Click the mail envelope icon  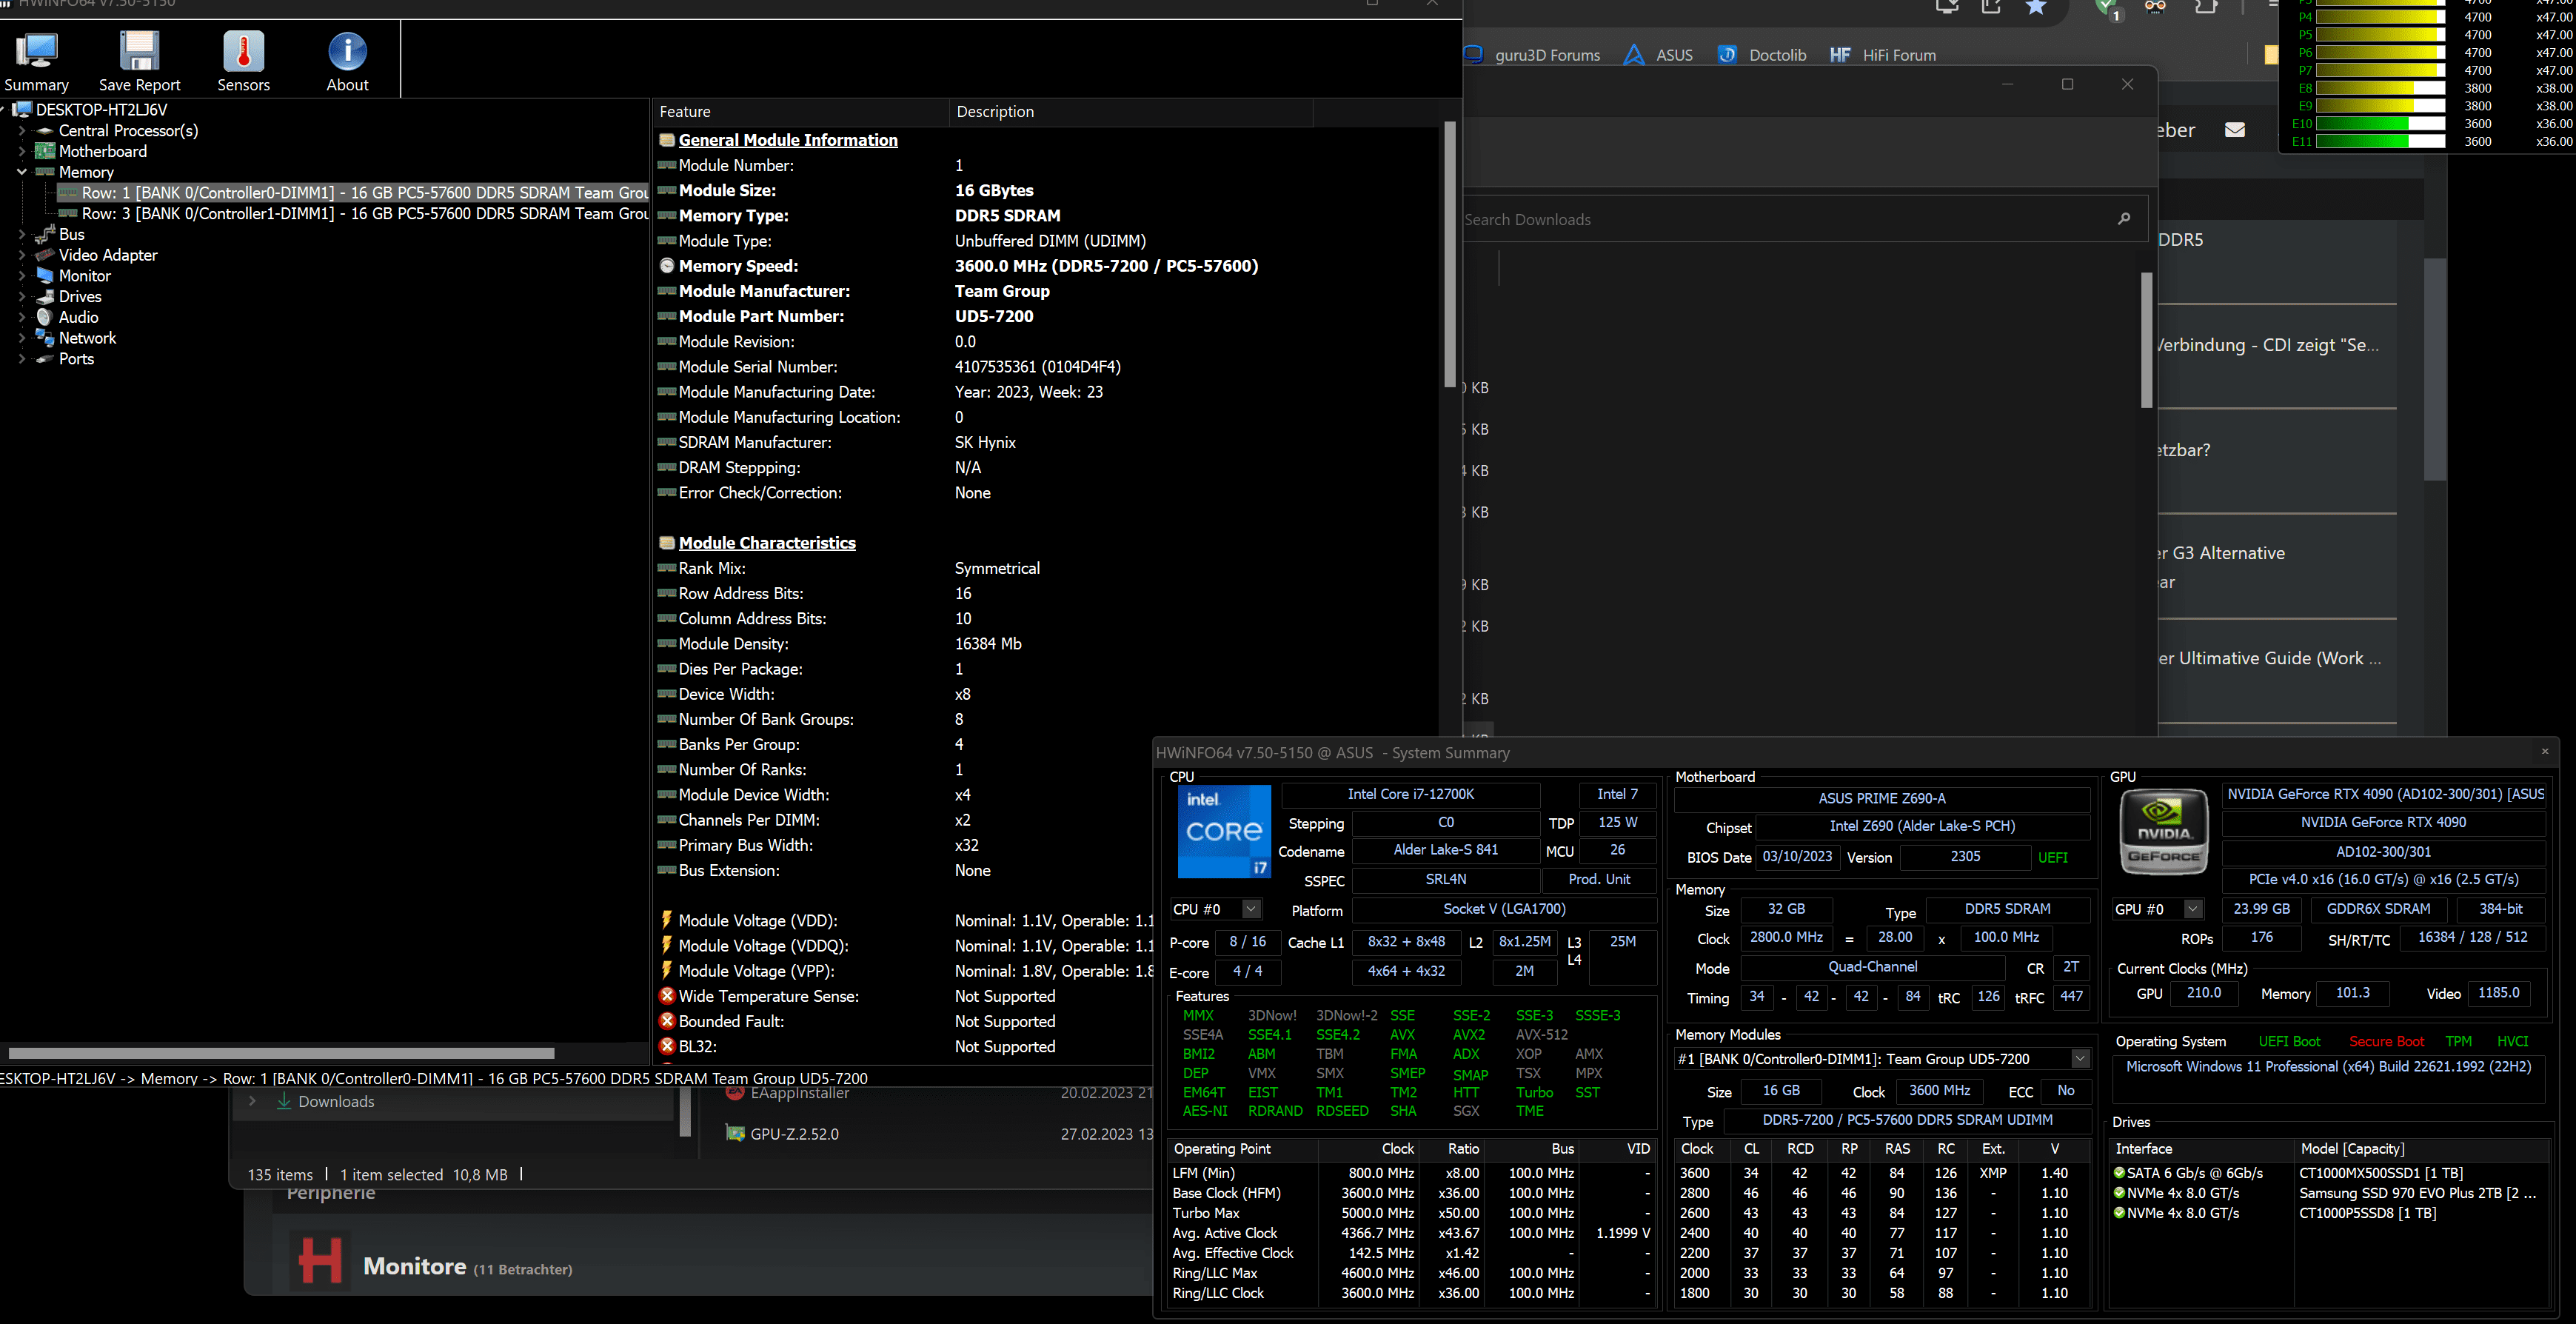pyautogui.click(x=2235, y=130)
